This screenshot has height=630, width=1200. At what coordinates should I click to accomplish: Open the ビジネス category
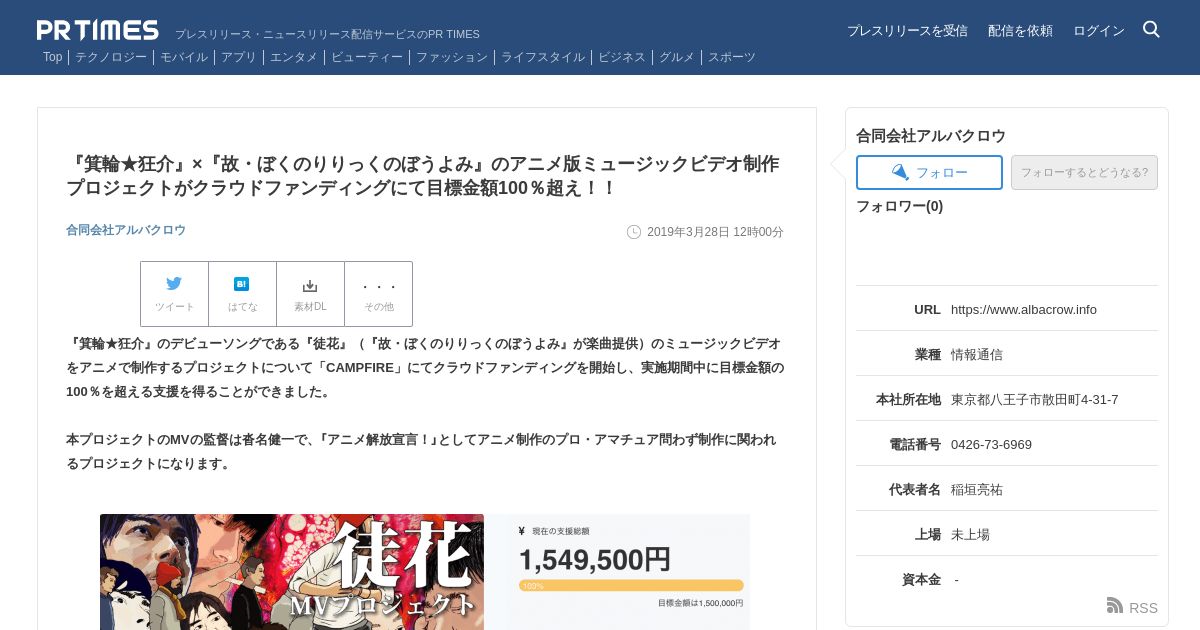pyautogui.click(x=622, y=57)
